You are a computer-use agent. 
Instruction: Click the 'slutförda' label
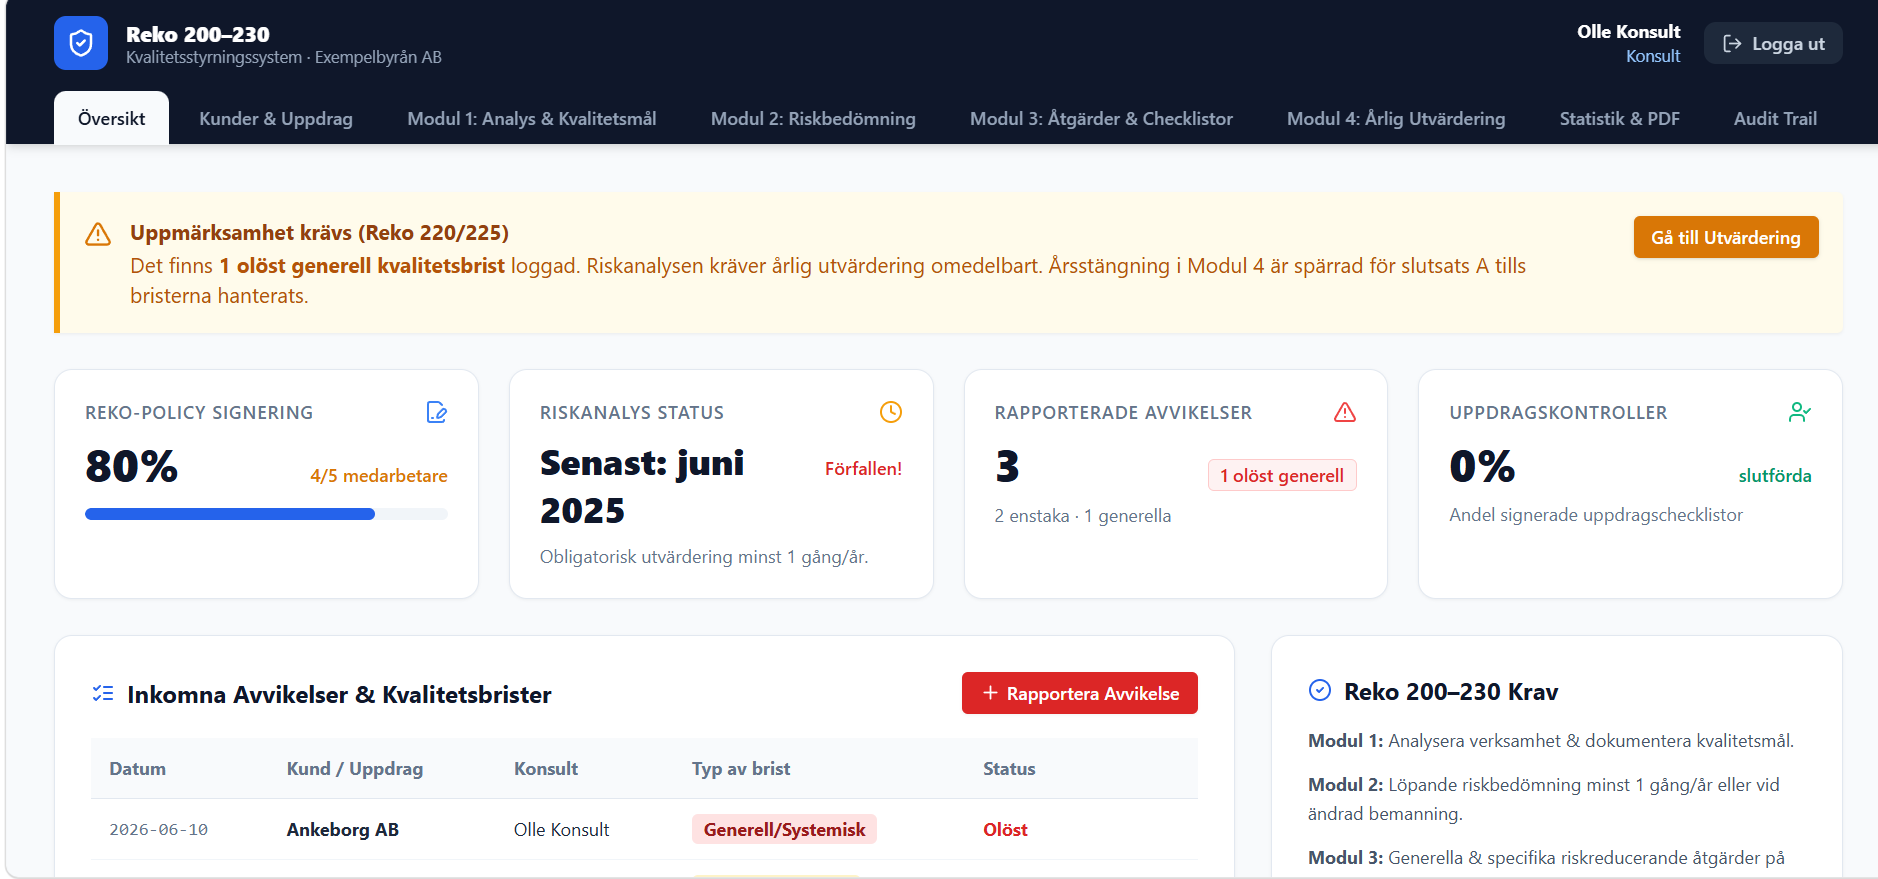click(x=1775, y=475)
